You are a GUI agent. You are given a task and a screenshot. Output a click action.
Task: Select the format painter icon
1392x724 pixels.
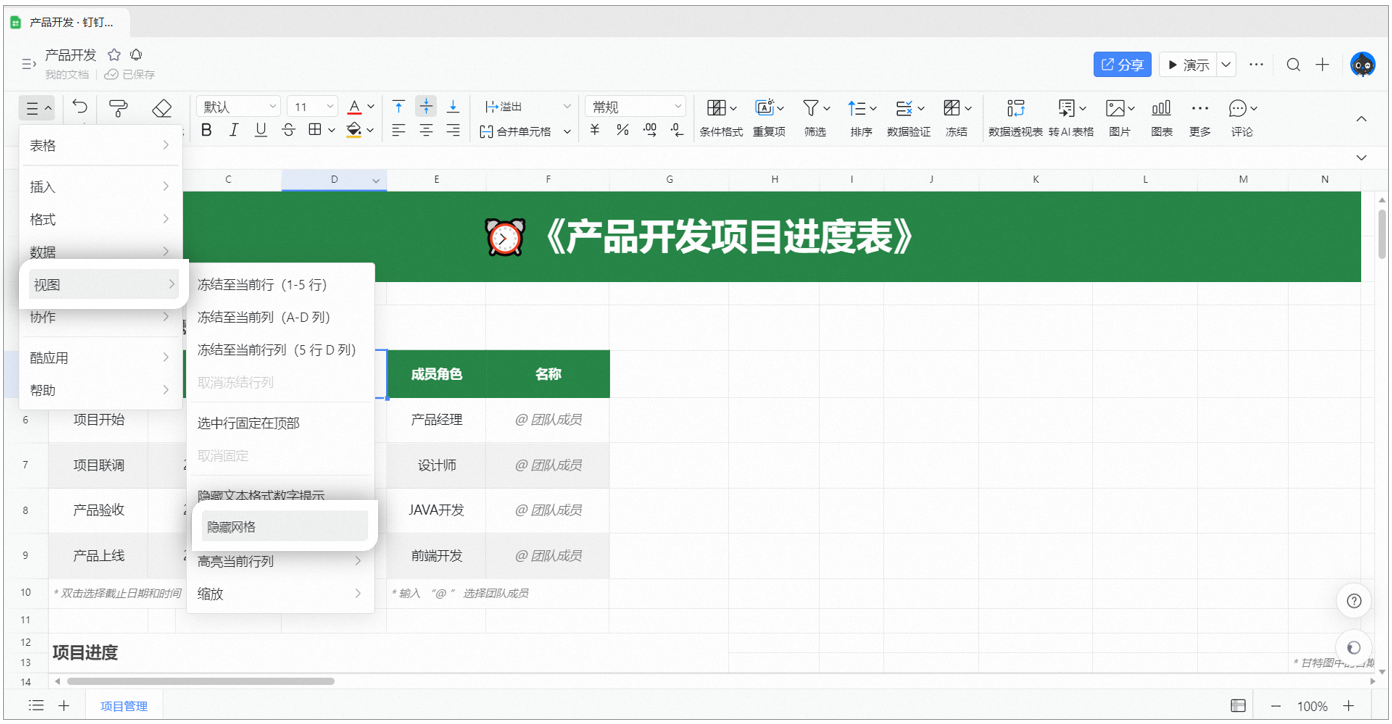[118, 107]
